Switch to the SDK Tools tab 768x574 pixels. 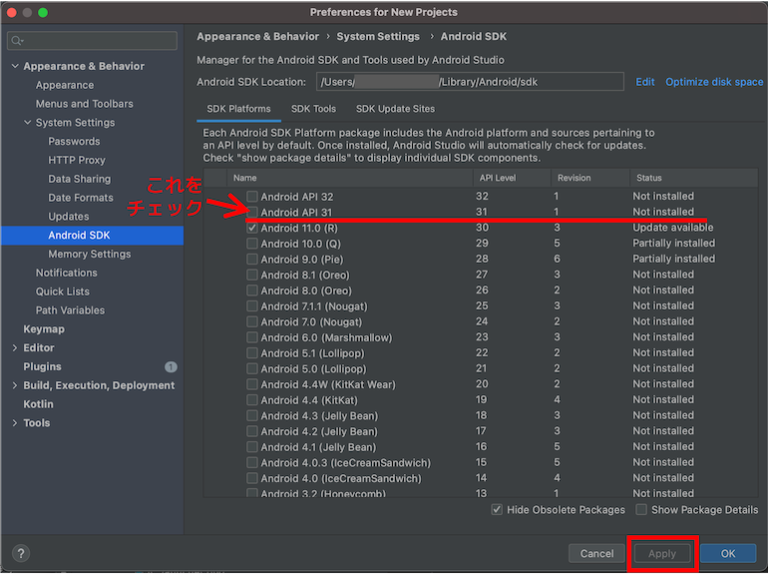(x=313, y=109)
